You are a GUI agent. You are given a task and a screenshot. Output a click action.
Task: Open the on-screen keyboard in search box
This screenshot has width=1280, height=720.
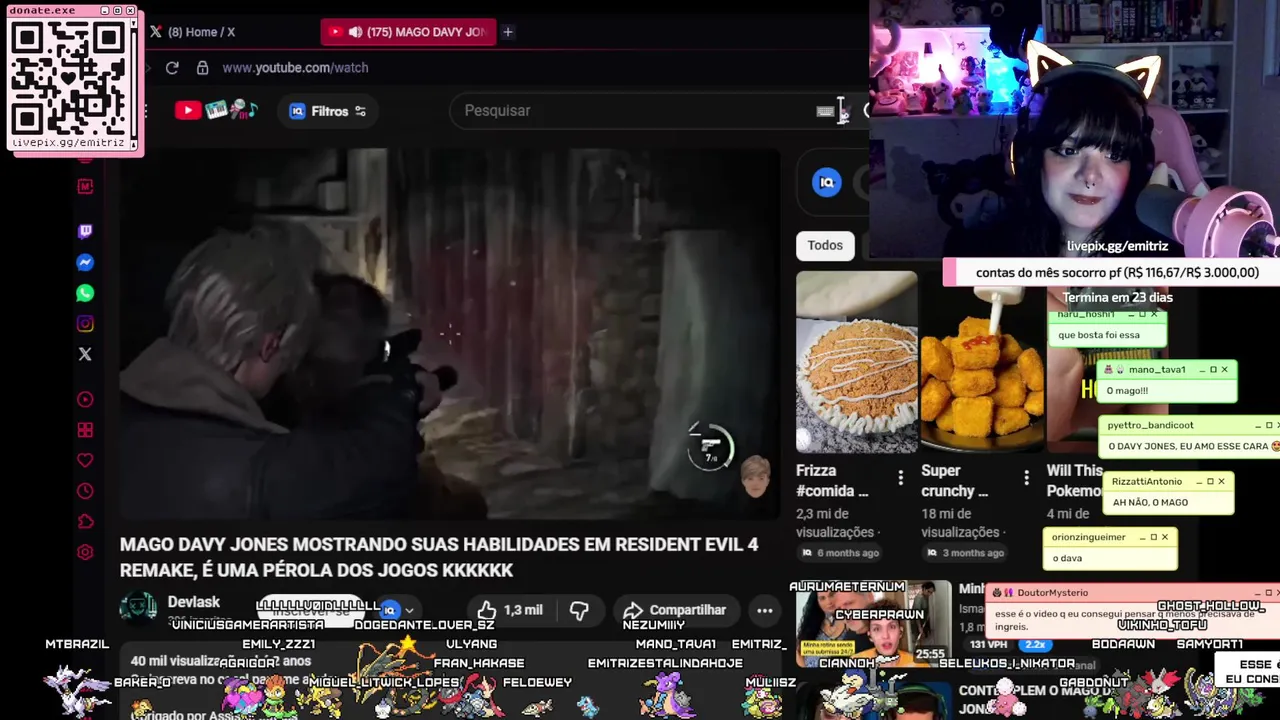[825, 111]
